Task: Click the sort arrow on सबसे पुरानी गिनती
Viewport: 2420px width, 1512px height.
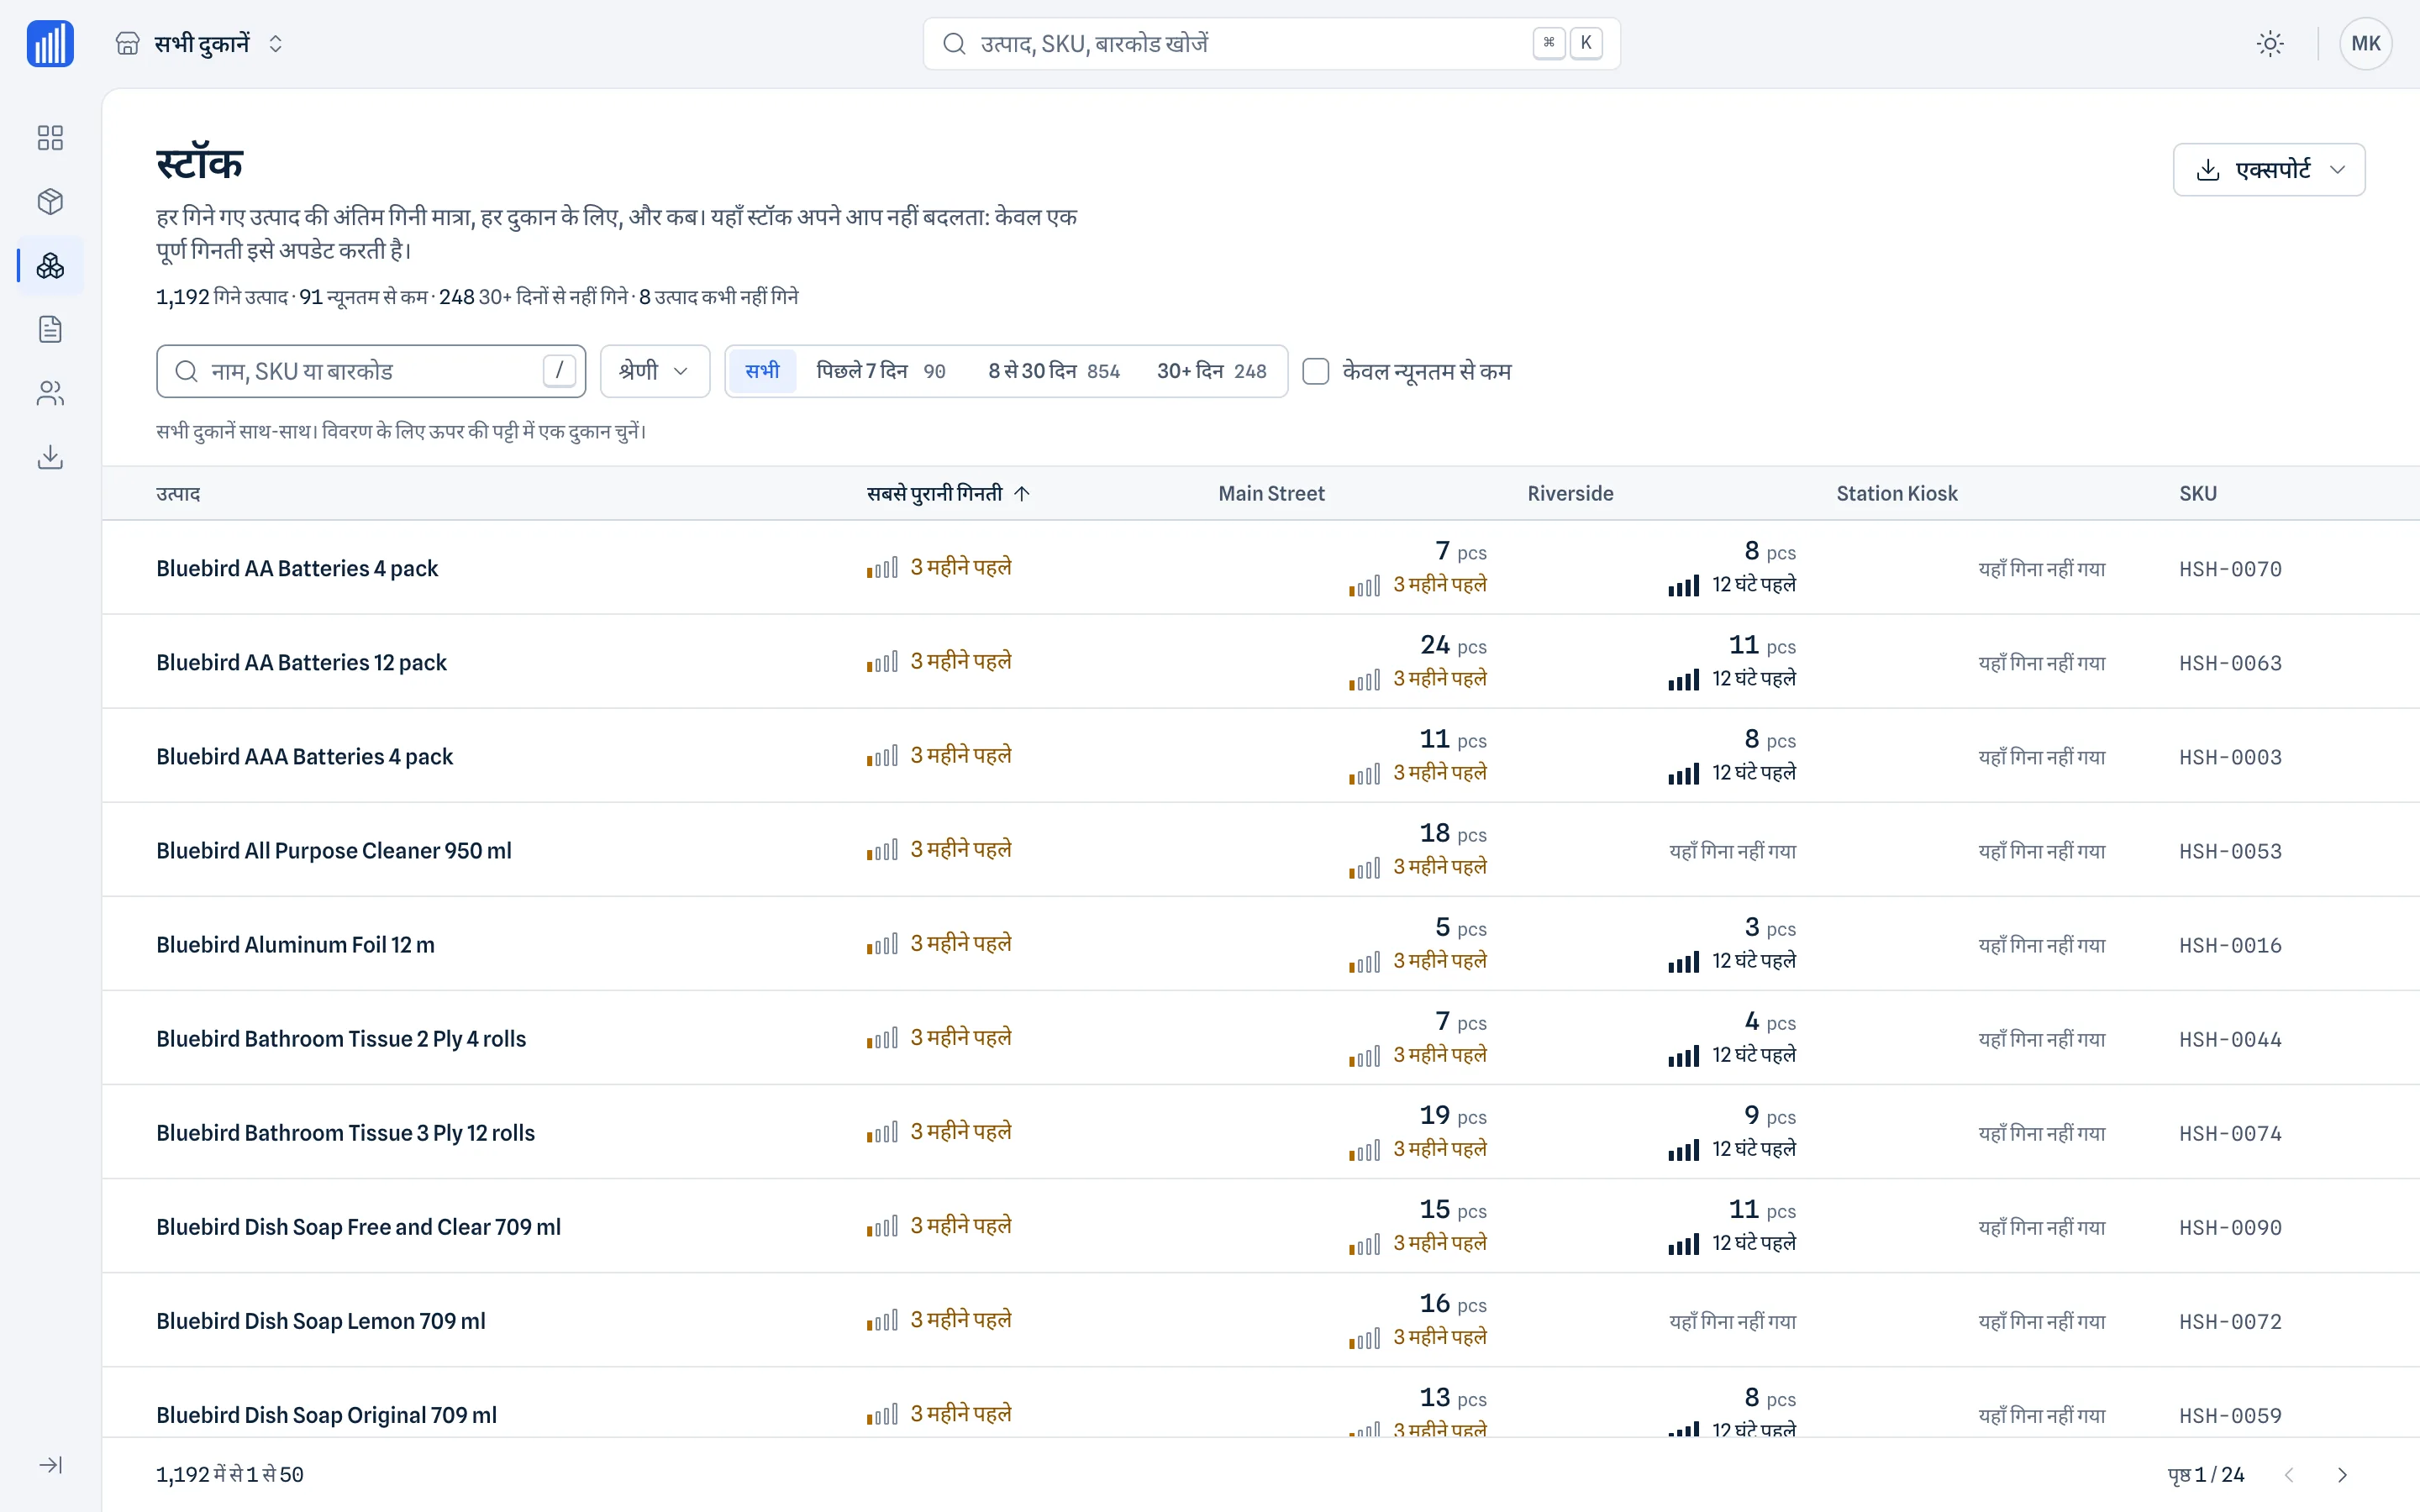Action: [x=1021, y=494]
